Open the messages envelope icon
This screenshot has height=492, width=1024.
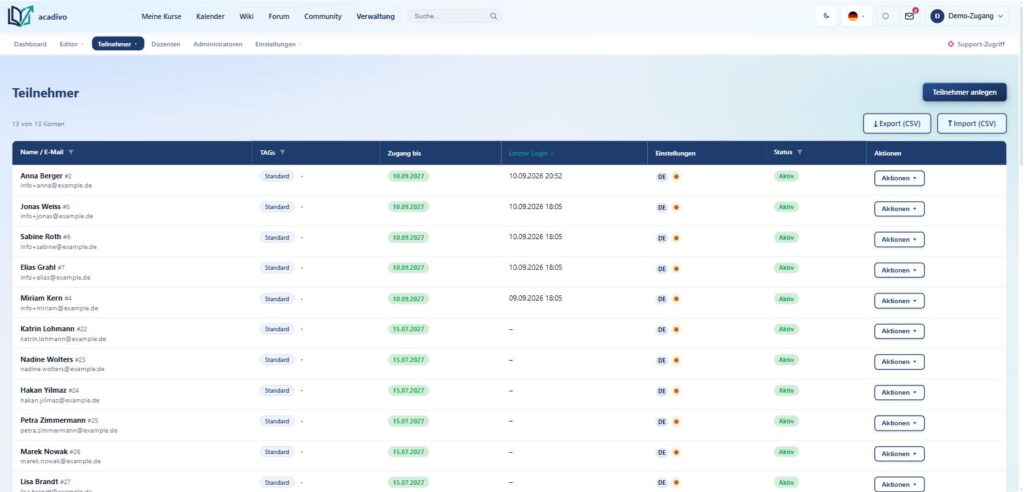point(909,16)
